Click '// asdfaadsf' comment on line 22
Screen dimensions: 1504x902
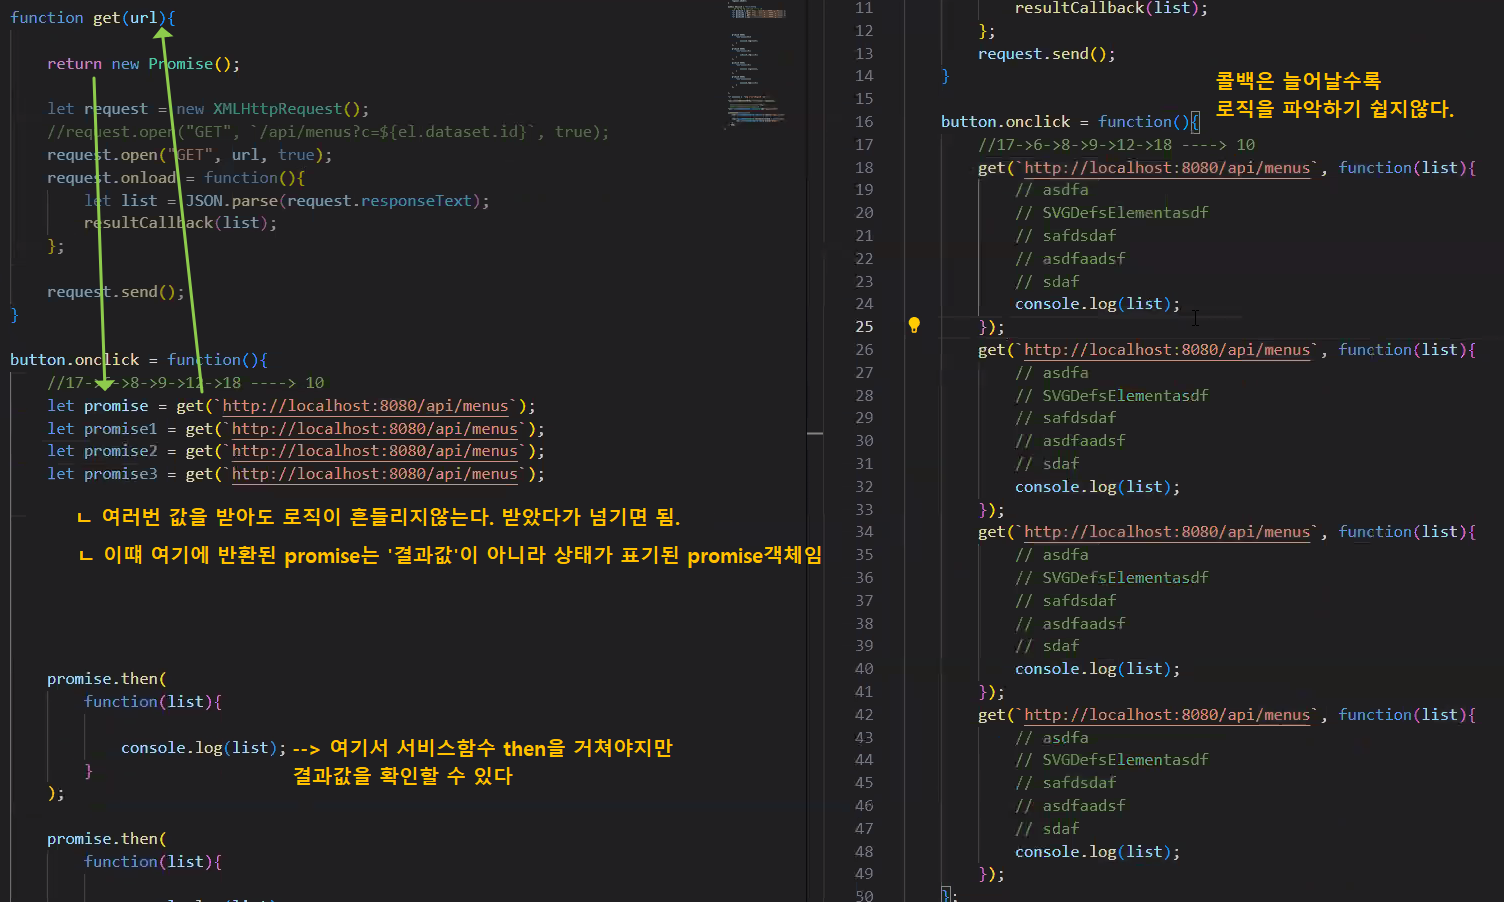[x=1070, y=259]
